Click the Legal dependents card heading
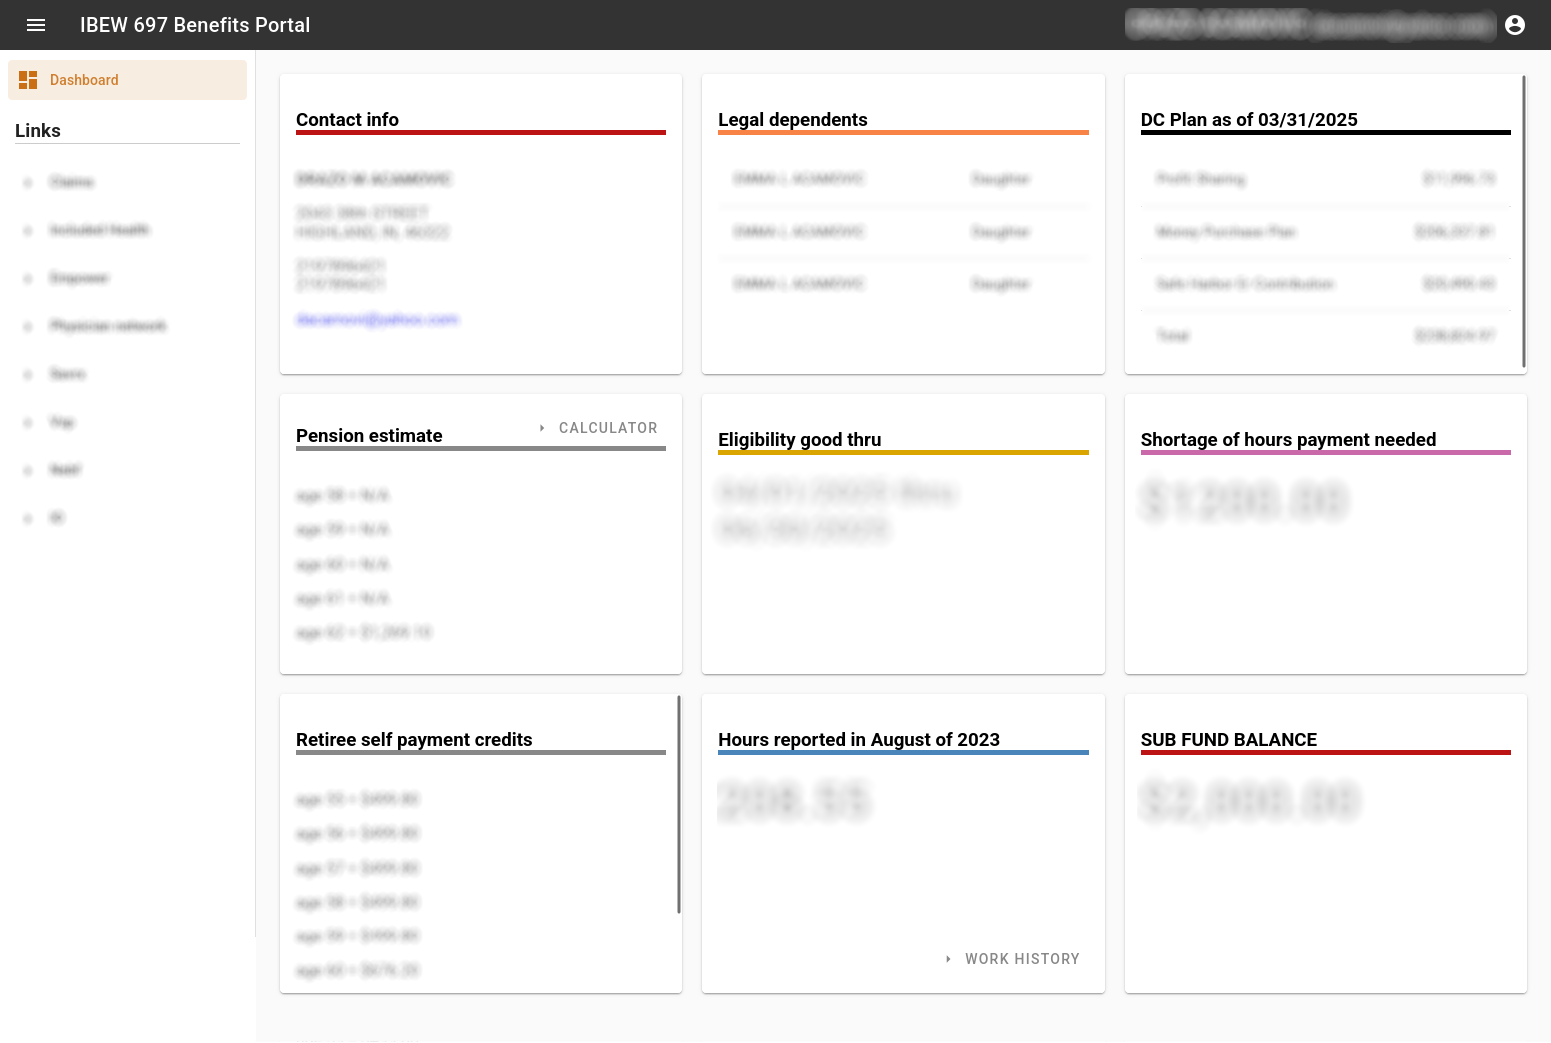 pyautogui.click(x=792, y=120)
